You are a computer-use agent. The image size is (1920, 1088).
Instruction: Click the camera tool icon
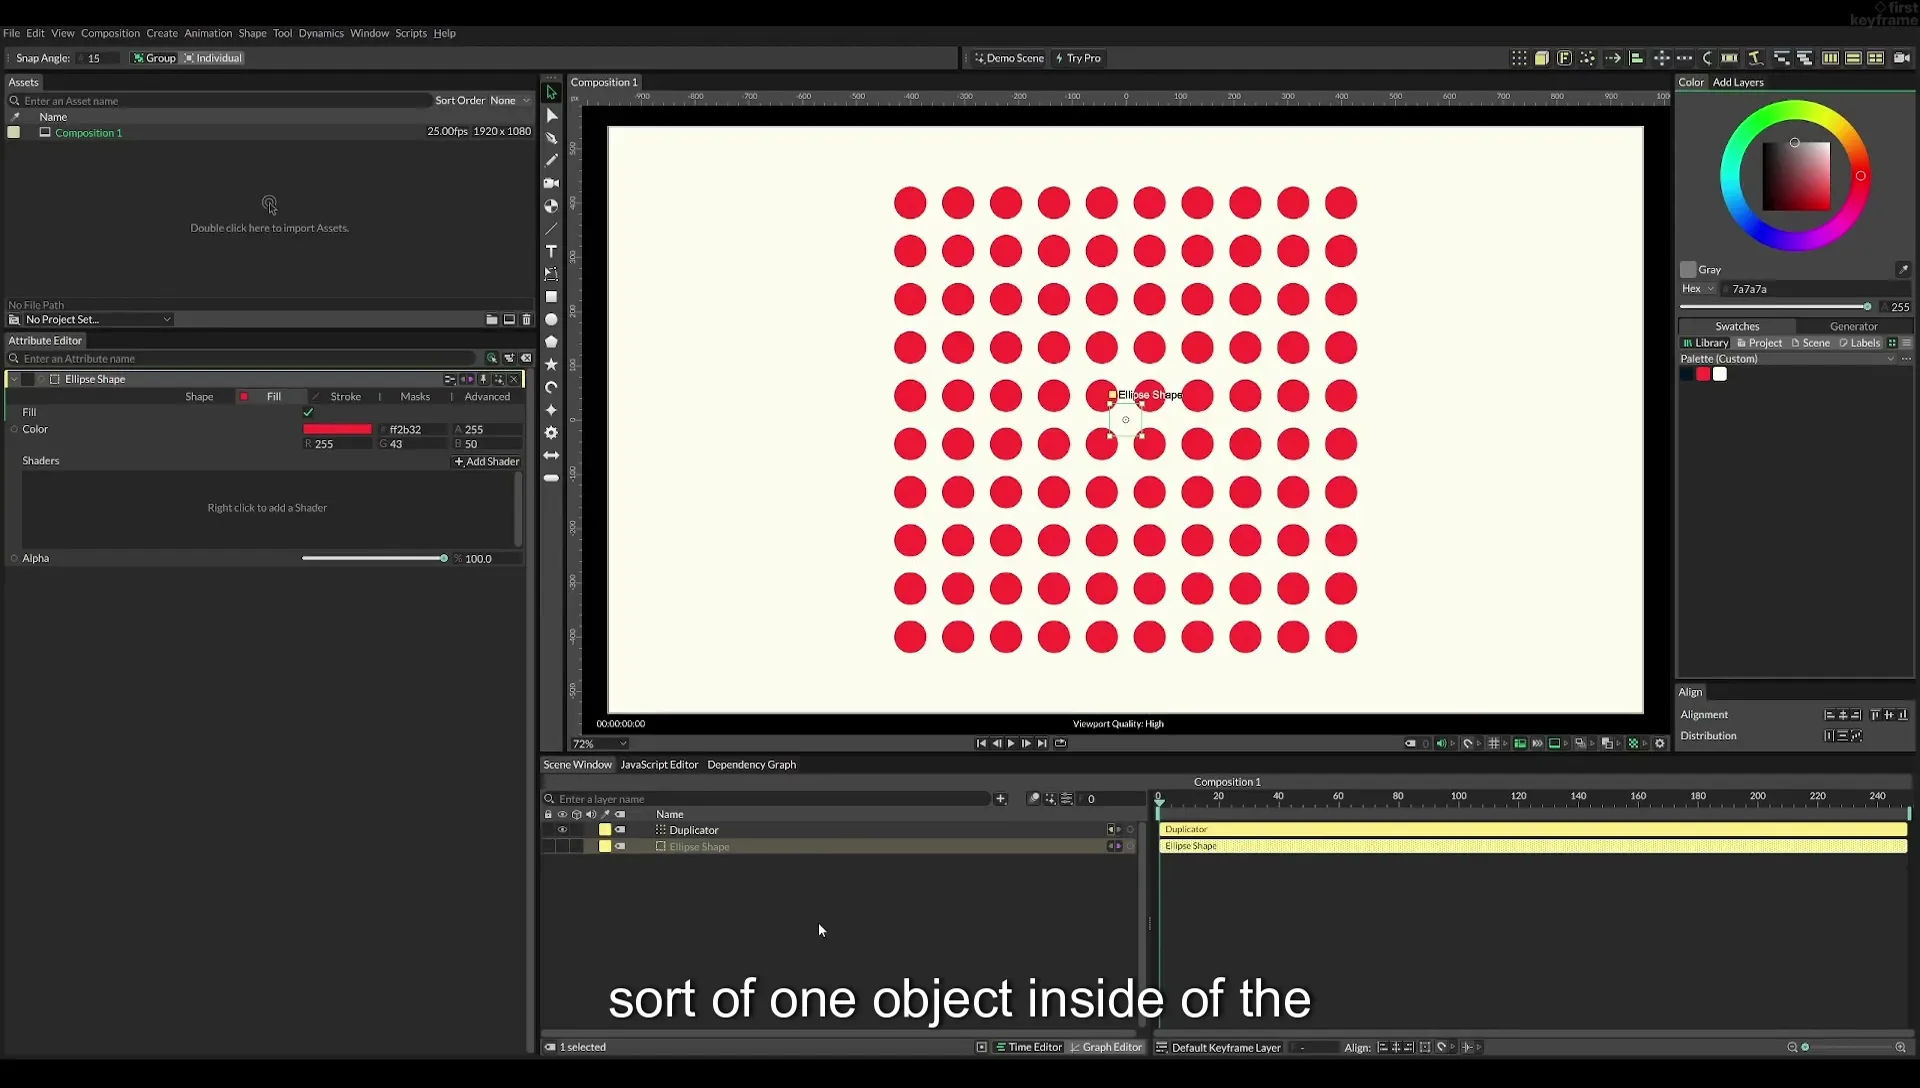(551, 183)
